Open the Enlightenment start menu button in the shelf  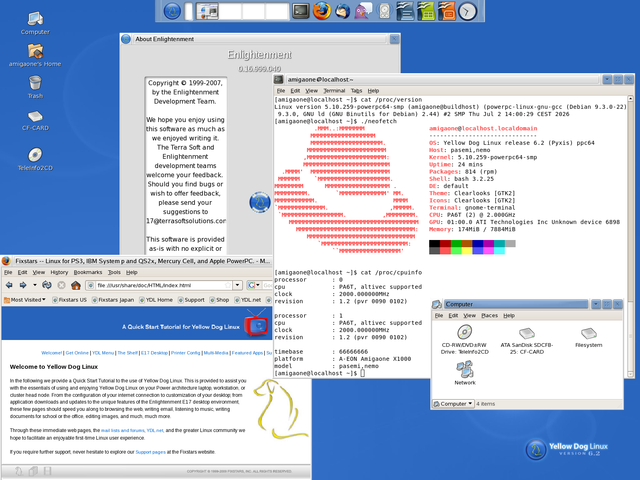[x=172, y=11]
